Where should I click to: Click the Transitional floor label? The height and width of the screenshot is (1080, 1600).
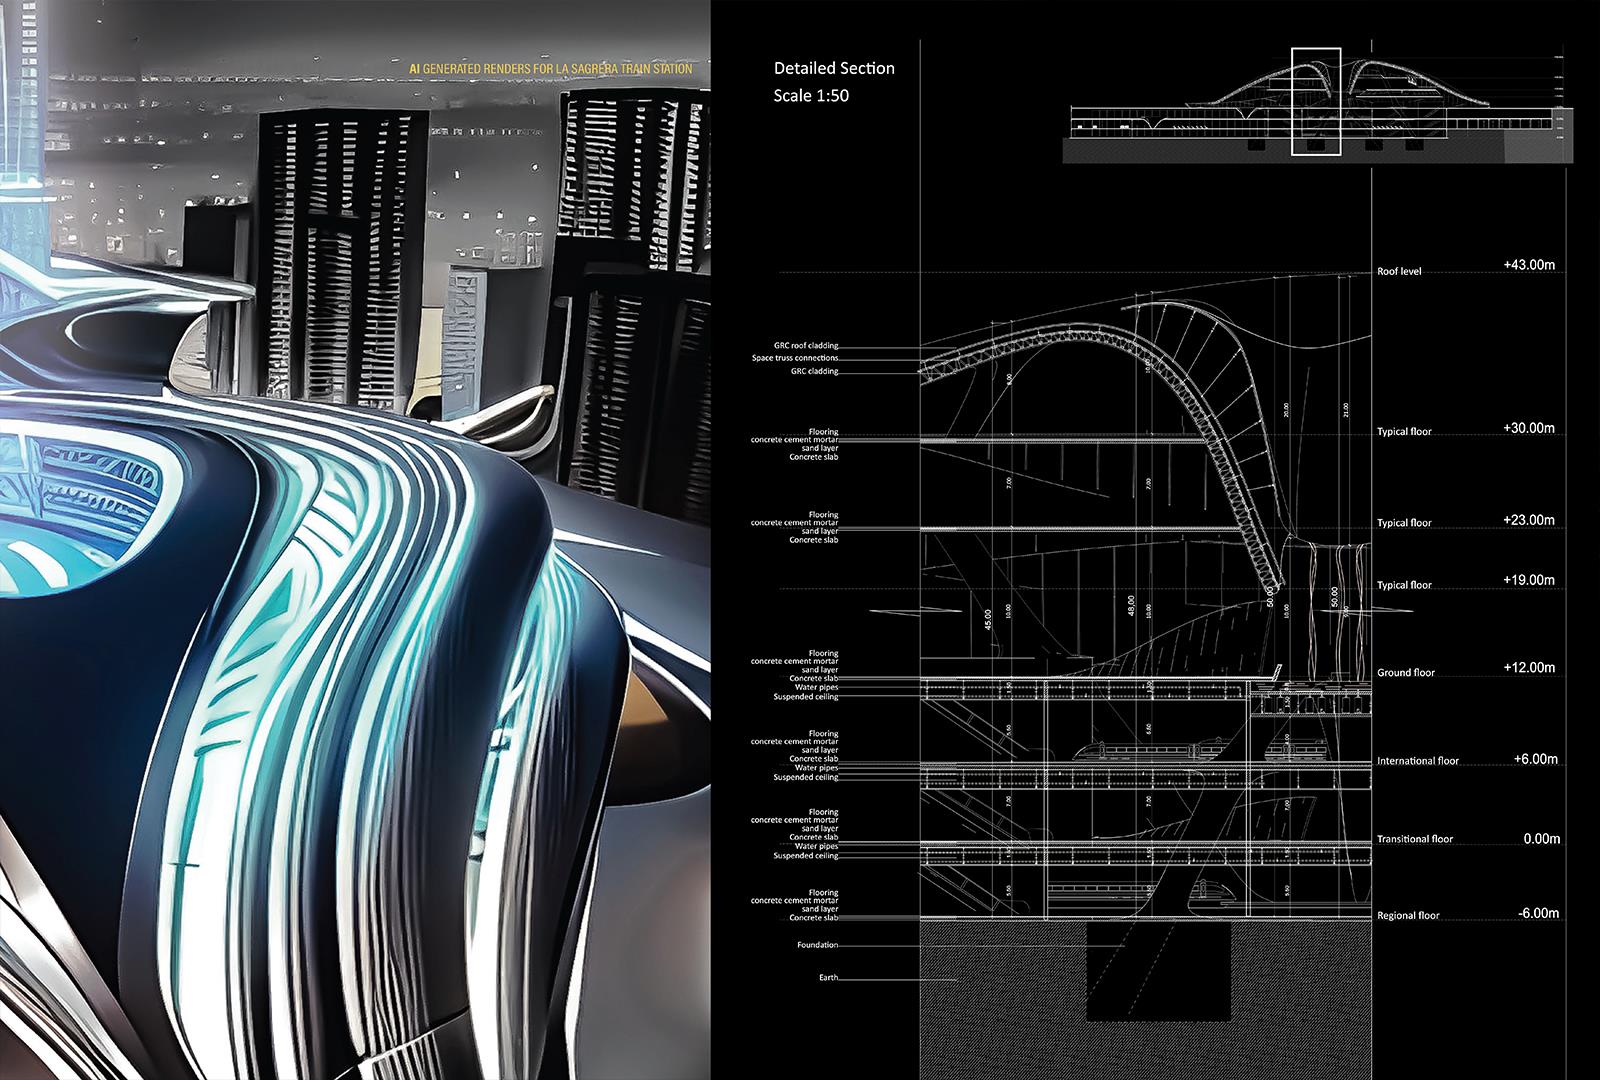1414,839
